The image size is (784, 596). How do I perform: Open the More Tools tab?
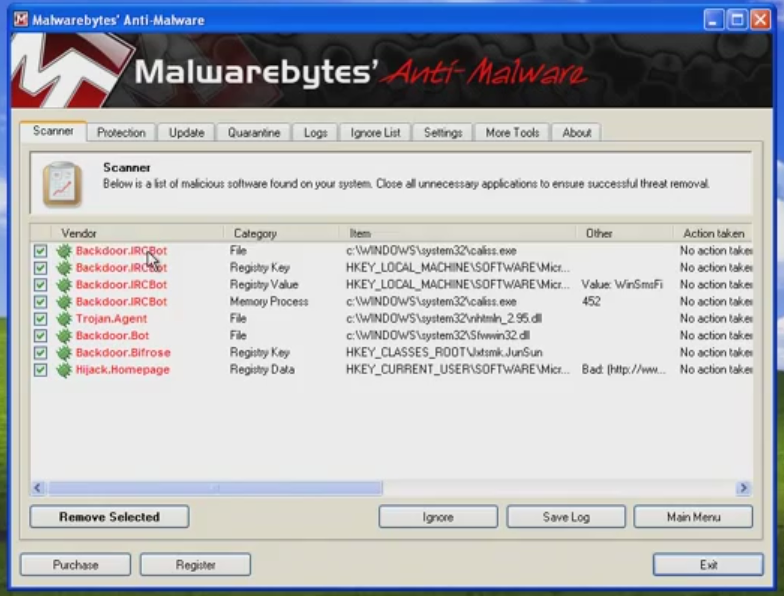[x=512, y=132]
